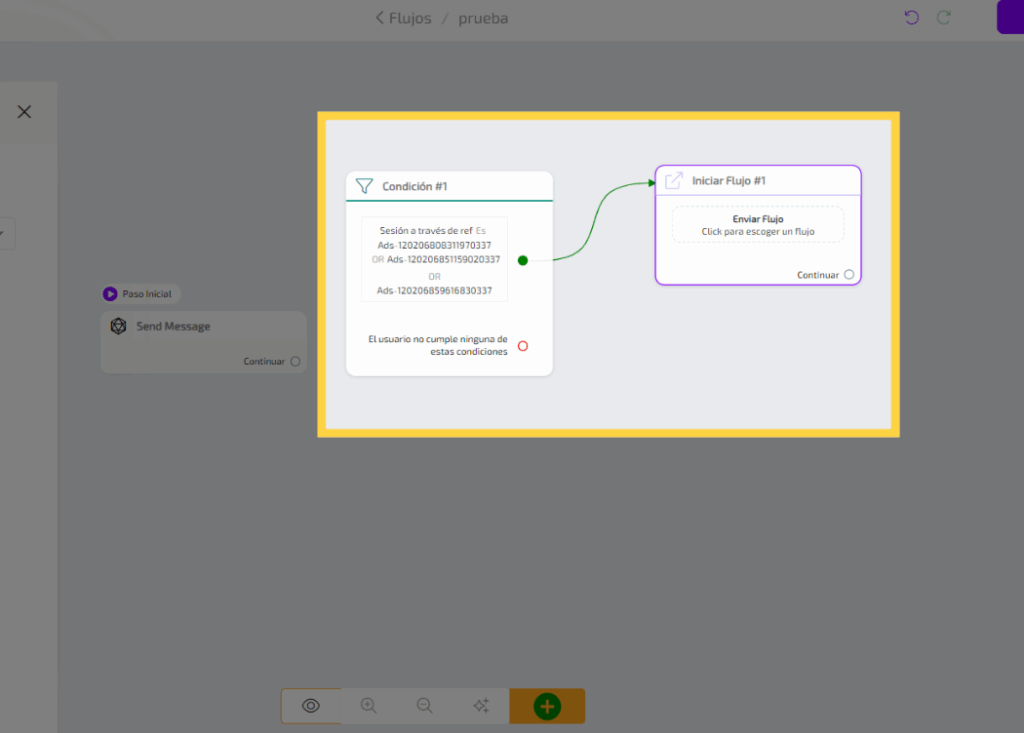Click the prueba flow name in breadcrumb
The image size is (1024, 733).
pyautogui.click(x=483, y=18)
